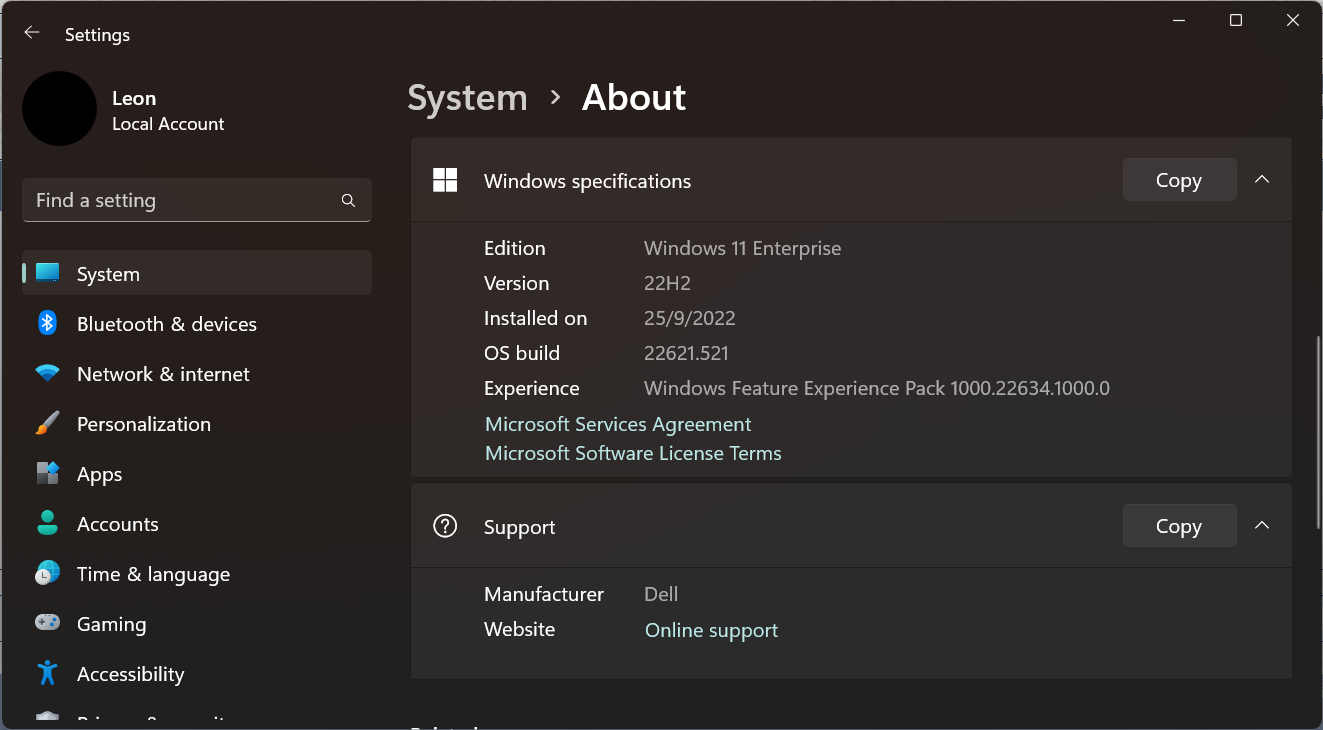This screenshot has height=730, width=1323.
Task: Click the Windows specifications heading text
Action: (x=587, y=181)
